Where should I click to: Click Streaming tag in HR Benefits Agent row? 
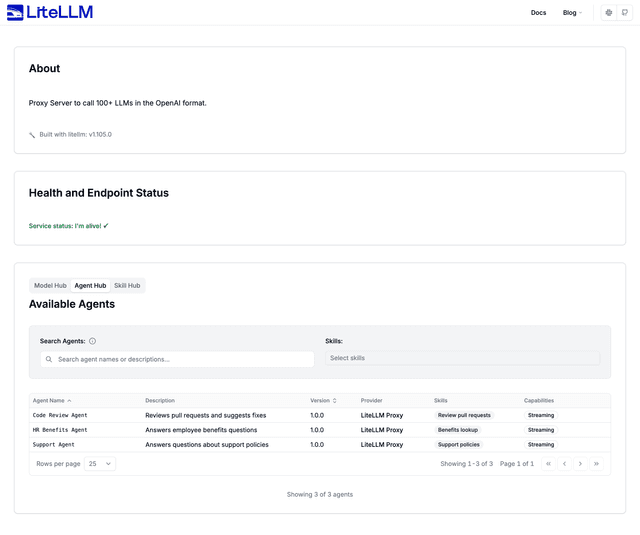[x=541, y=430]
